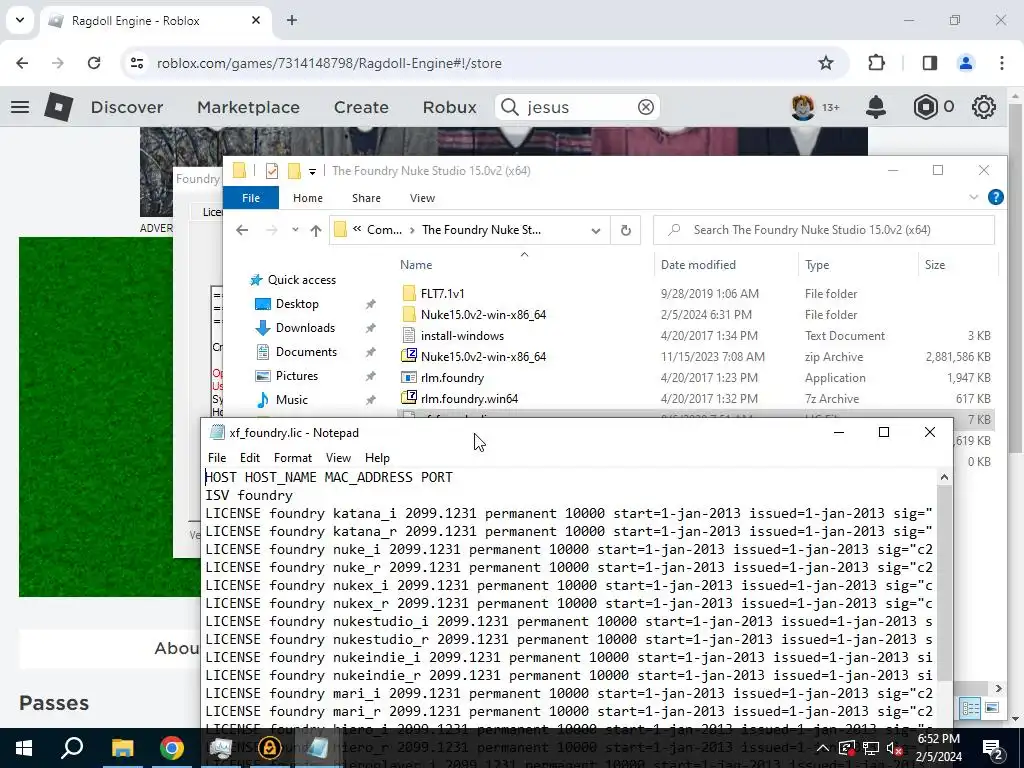This screenshot has width=1024, height=768.
Task: Close the Ragdoll Engine Roblox tab
Action: coord(256,20)
